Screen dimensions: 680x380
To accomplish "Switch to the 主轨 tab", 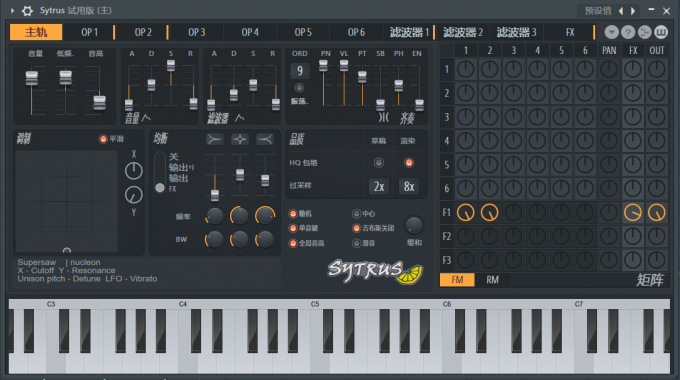I will point(36,32).
